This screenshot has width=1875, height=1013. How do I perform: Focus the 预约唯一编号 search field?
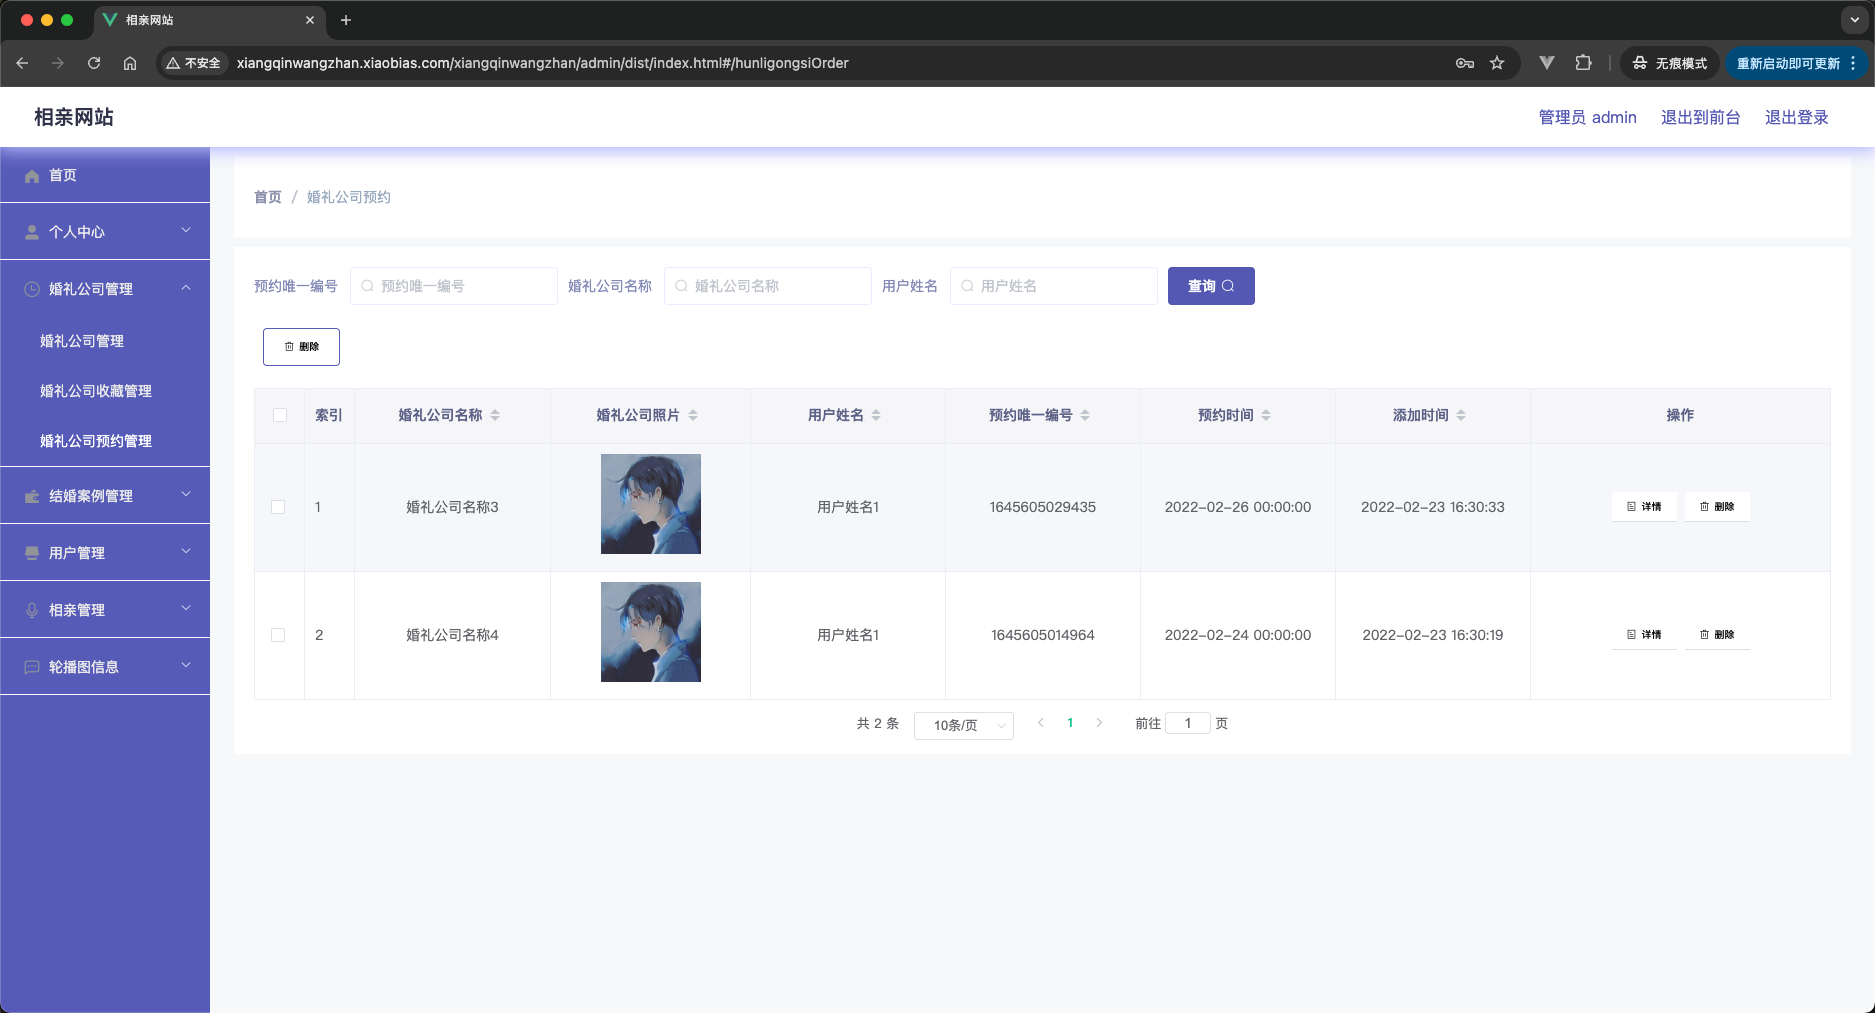pyautogui.click(x=454, y=286)
